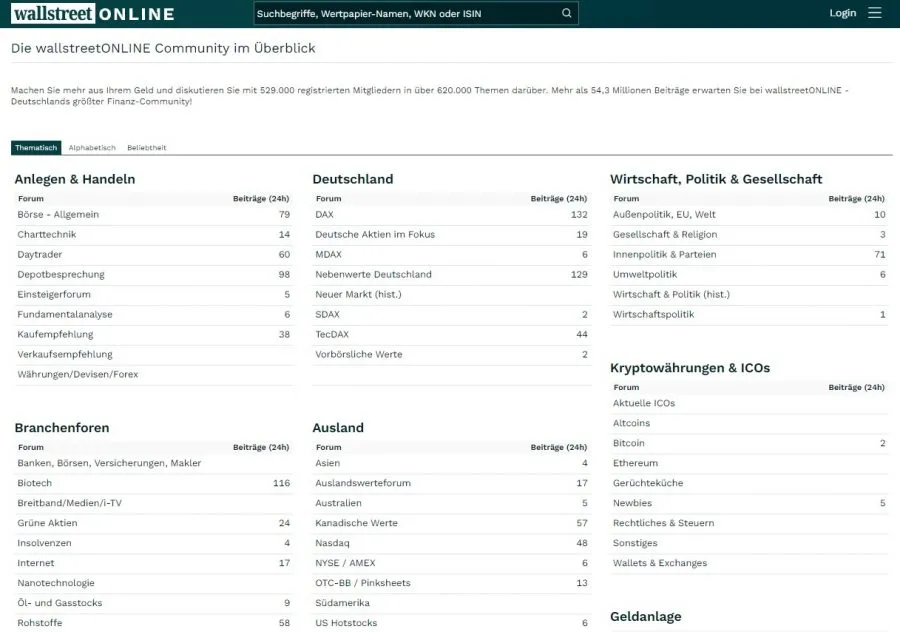Open the Biotech forum
The height and width of the screenshot is (632, 900).
point(34,483)
